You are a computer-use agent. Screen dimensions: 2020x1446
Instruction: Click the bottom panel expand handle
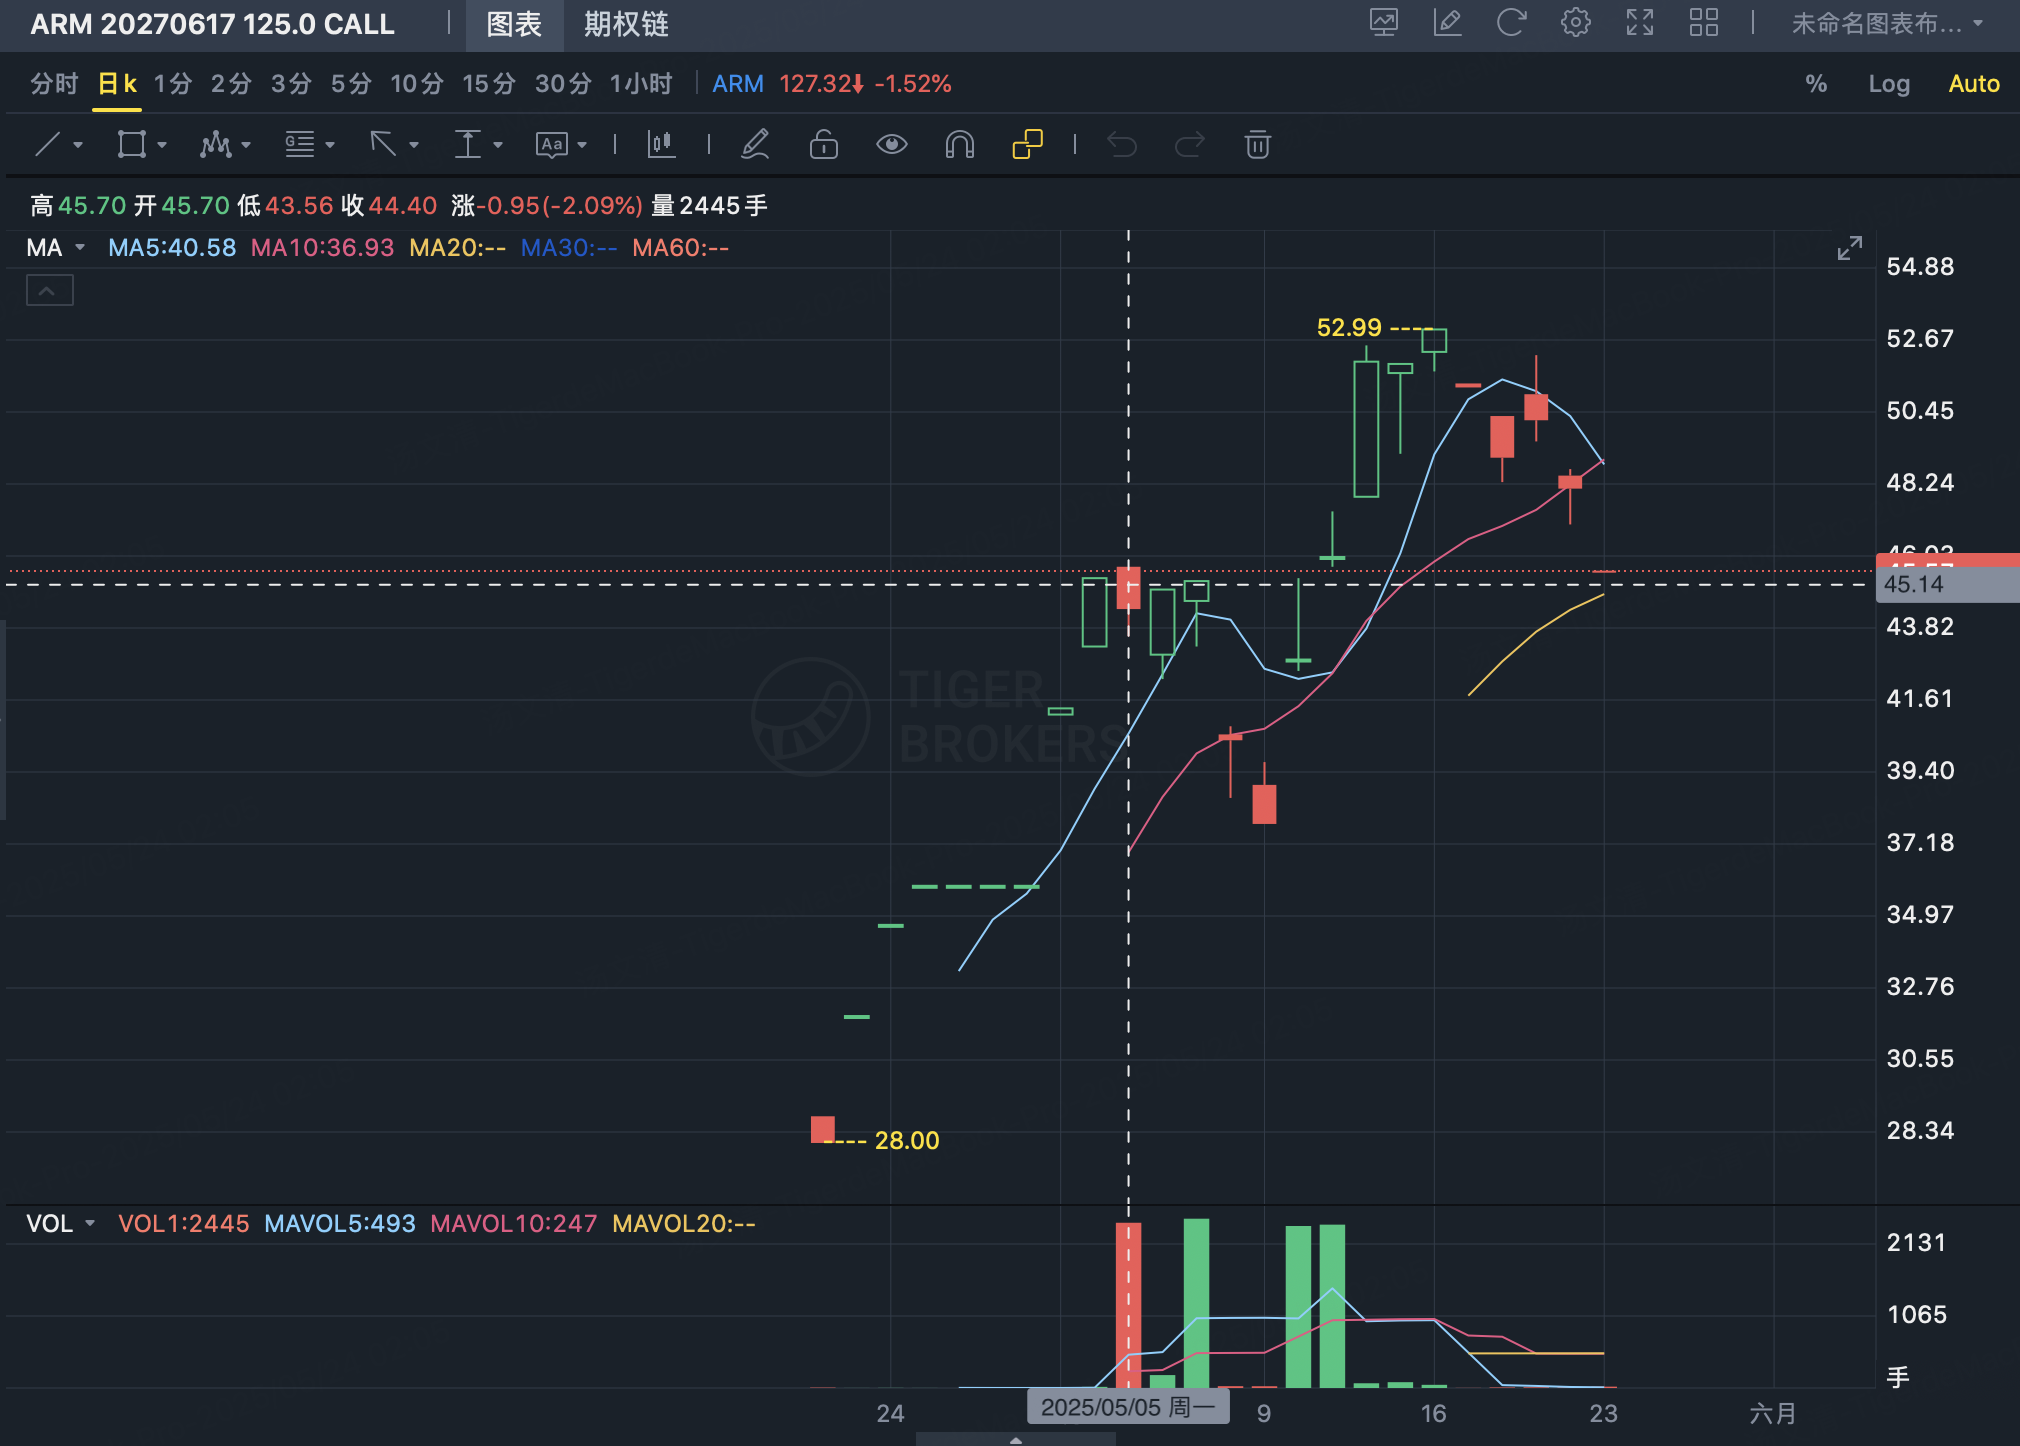[x=1015, y=1440]
